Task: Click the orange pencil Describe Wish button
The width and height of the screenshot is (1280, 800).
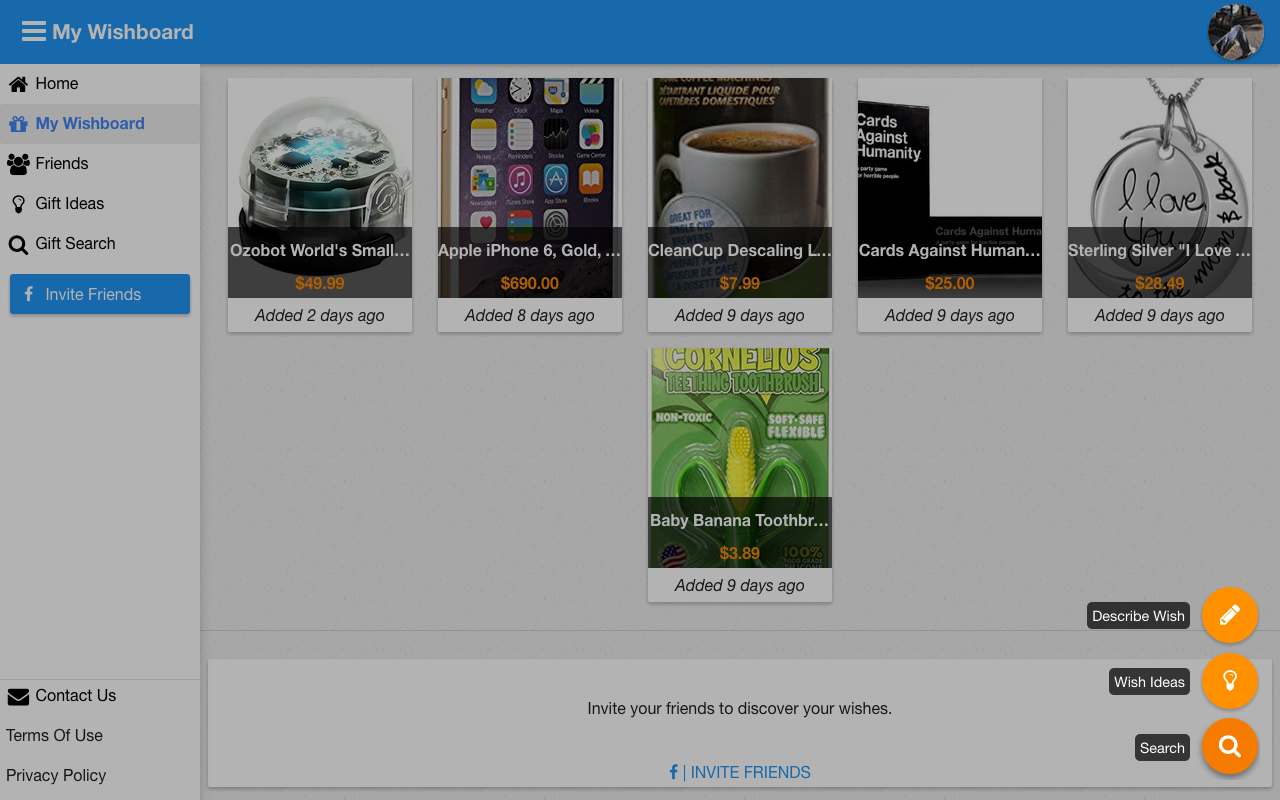Action: coord(1230,615)
